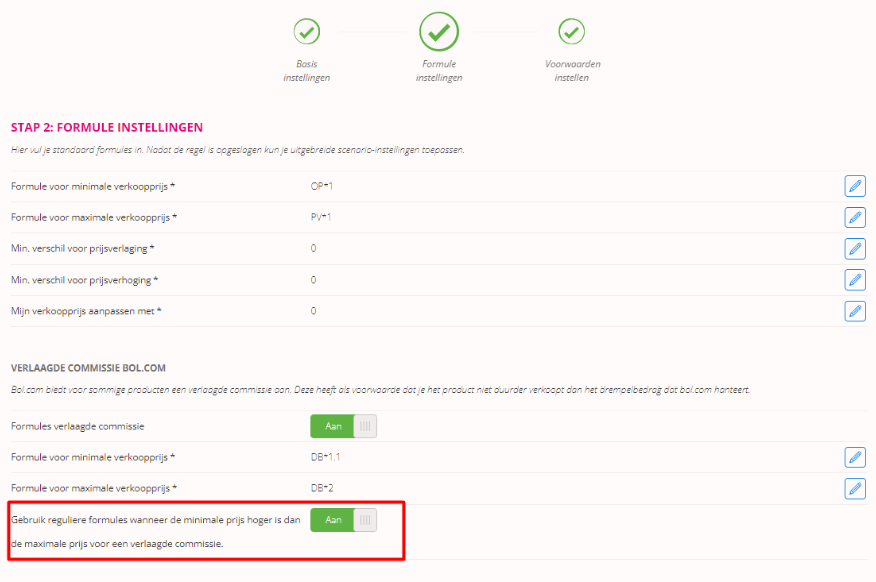Click Voorwaarden instellen step checkmark icon
This screenshot has width=876, height=582.
tap(572, 31)
